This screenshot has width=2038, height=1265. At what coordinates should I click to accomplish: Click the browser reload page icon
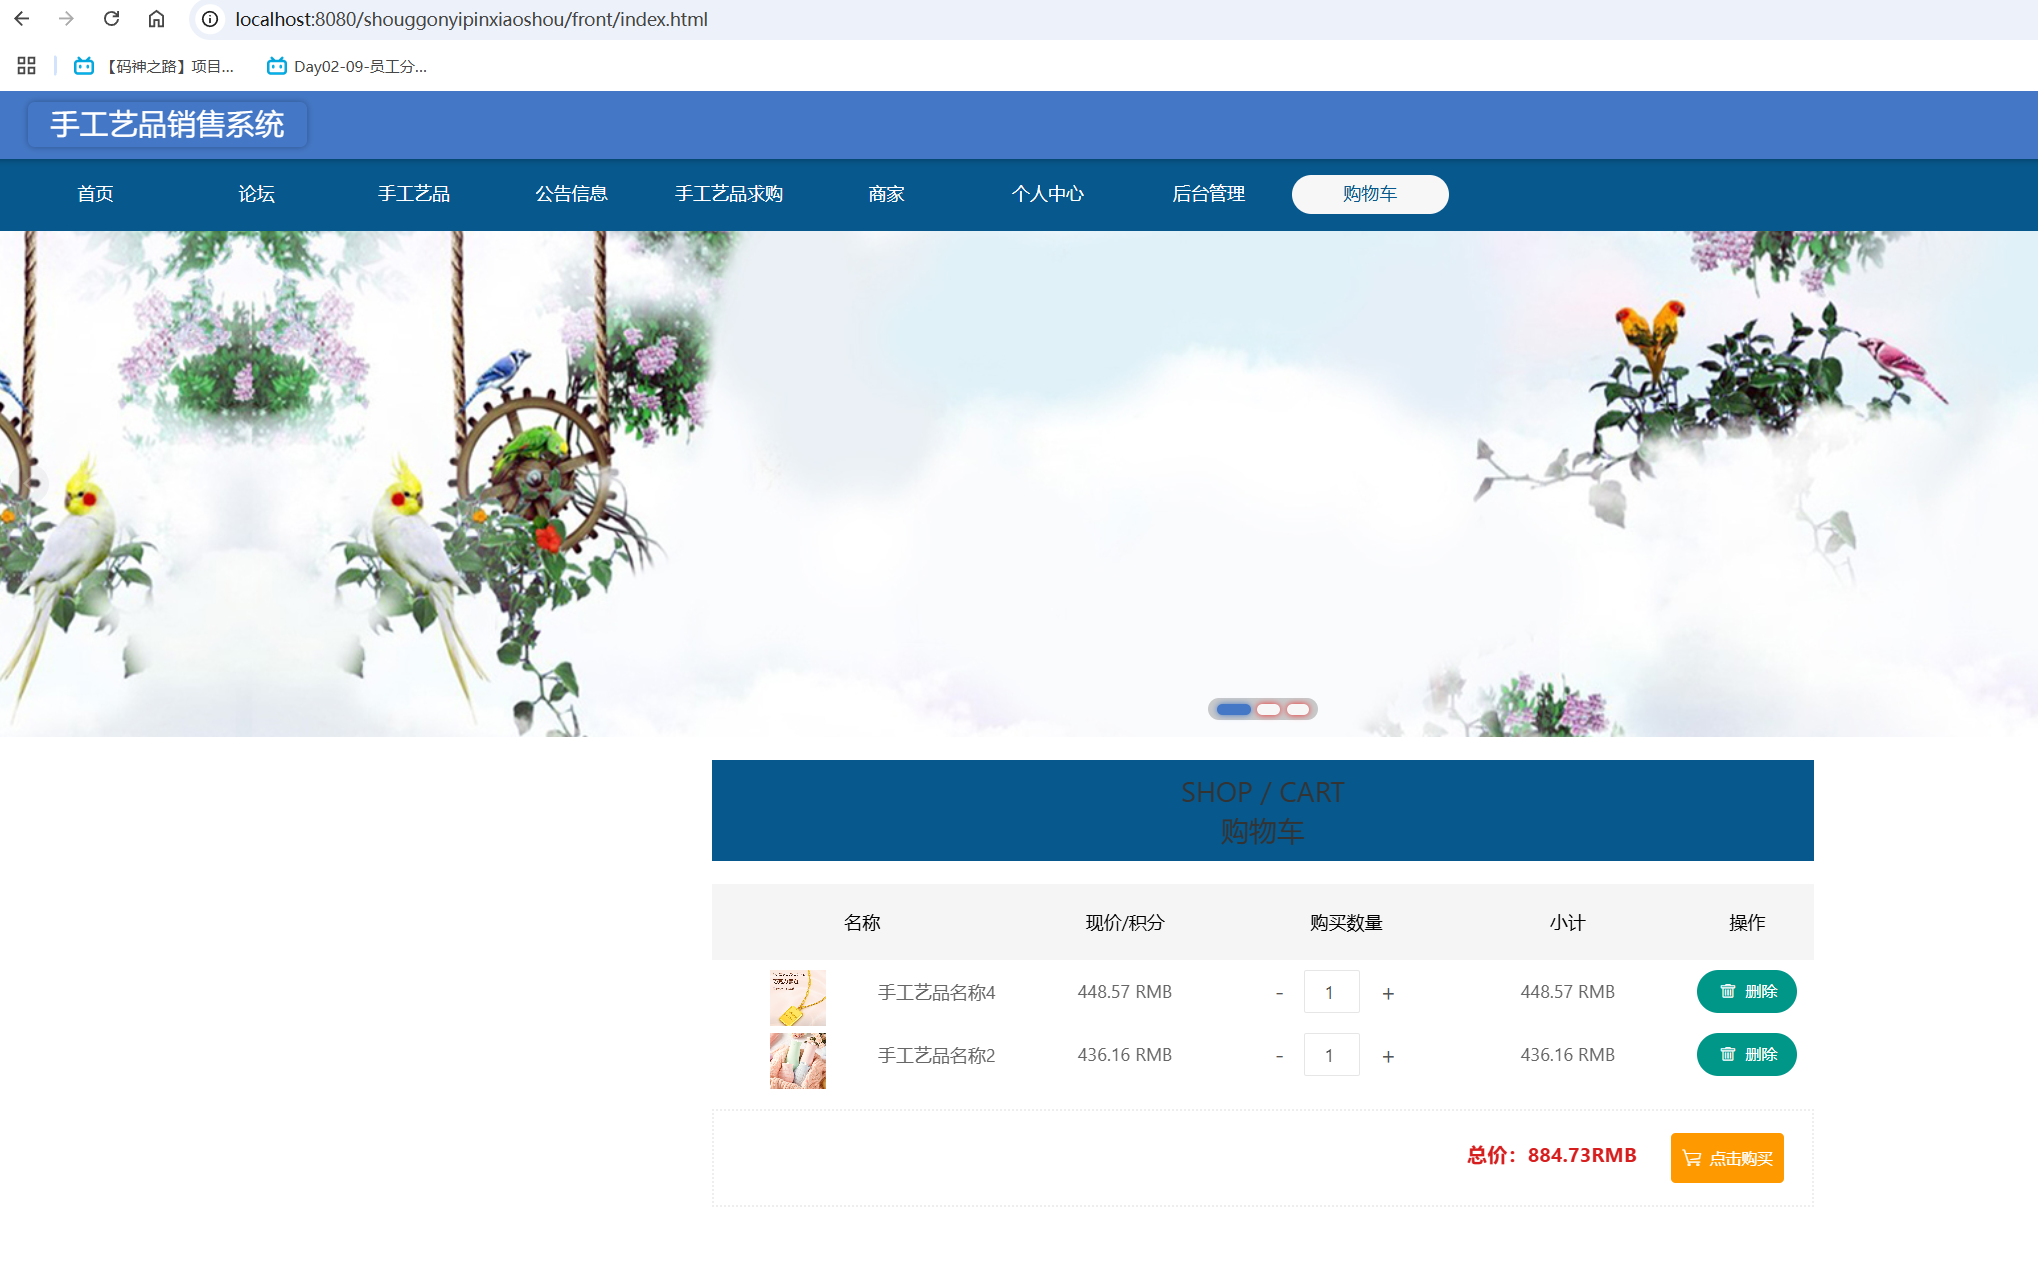click(112, 19)
